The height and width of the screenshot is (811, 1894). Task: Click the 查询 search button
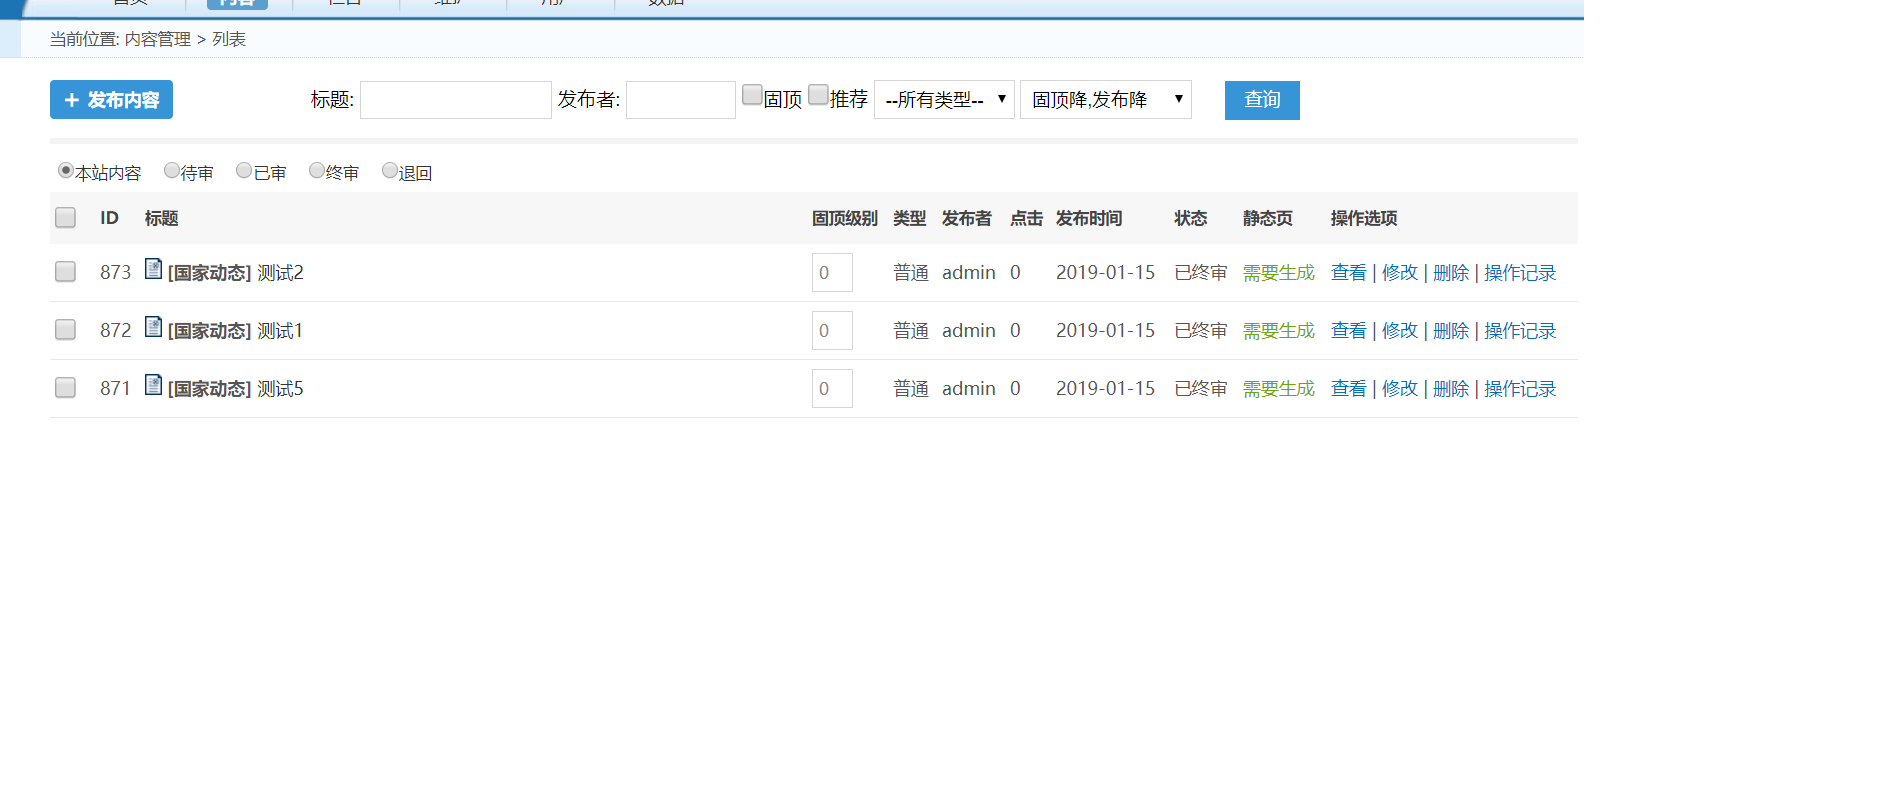tap(1262, 100)
